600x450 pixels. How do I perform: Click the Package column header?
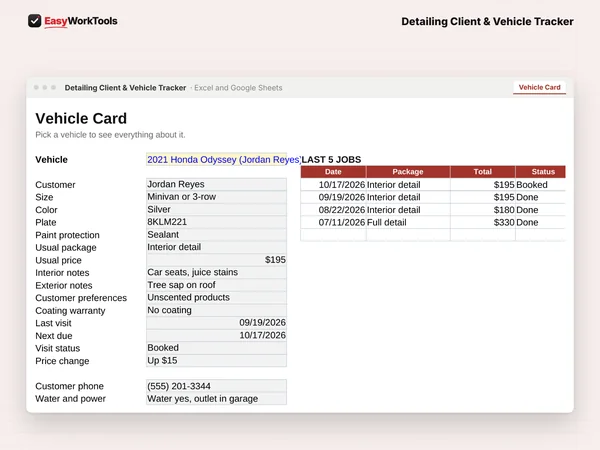[x=408, y=172]
